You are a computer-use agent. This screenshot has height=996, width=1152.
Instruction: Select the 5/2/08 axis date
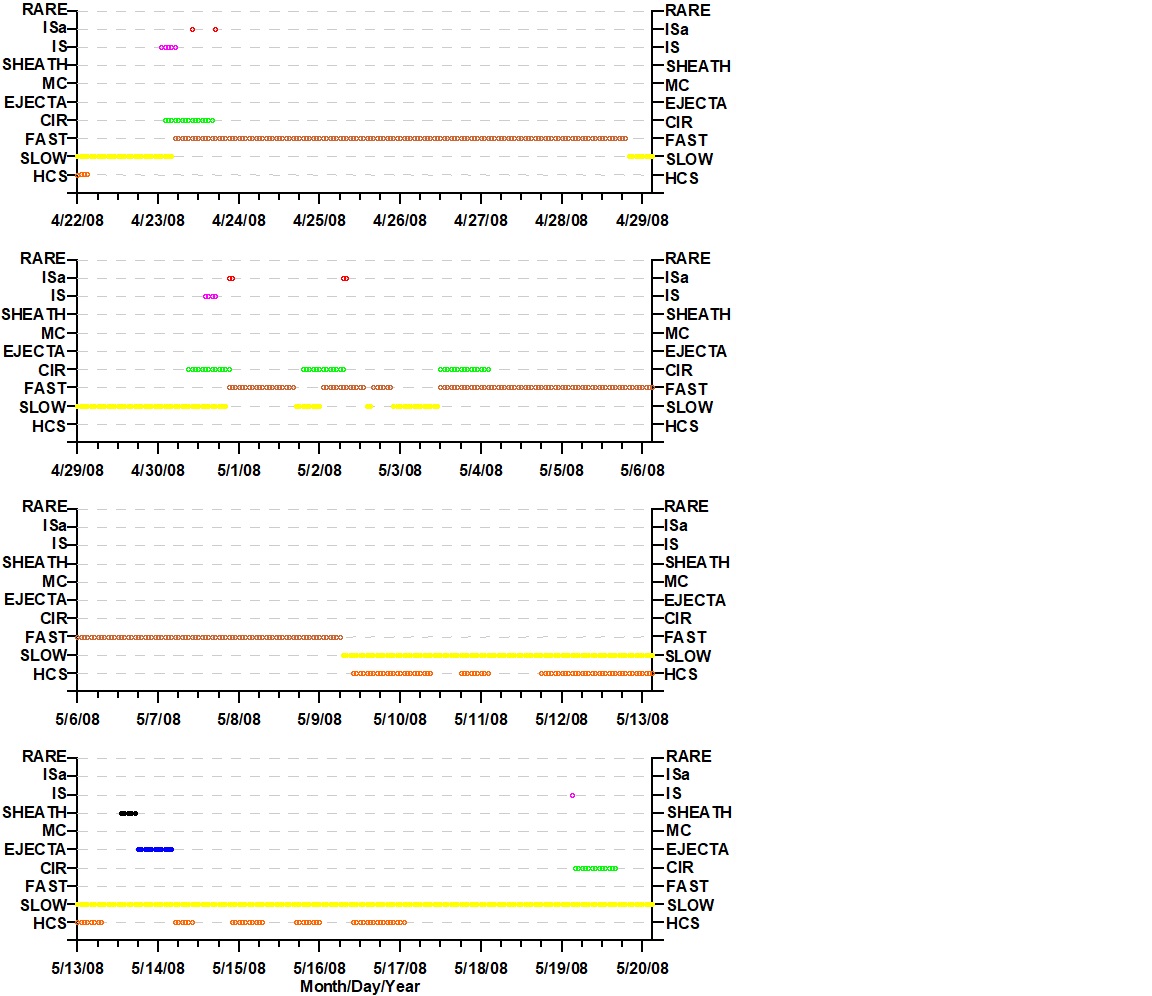point(320,470)
